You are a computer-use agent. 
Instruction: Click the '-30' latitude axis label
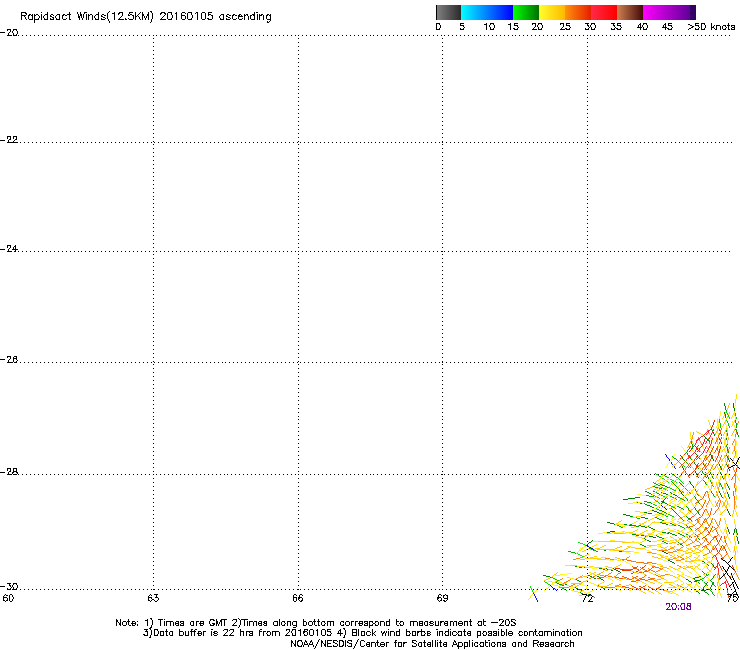coord(9,586)
